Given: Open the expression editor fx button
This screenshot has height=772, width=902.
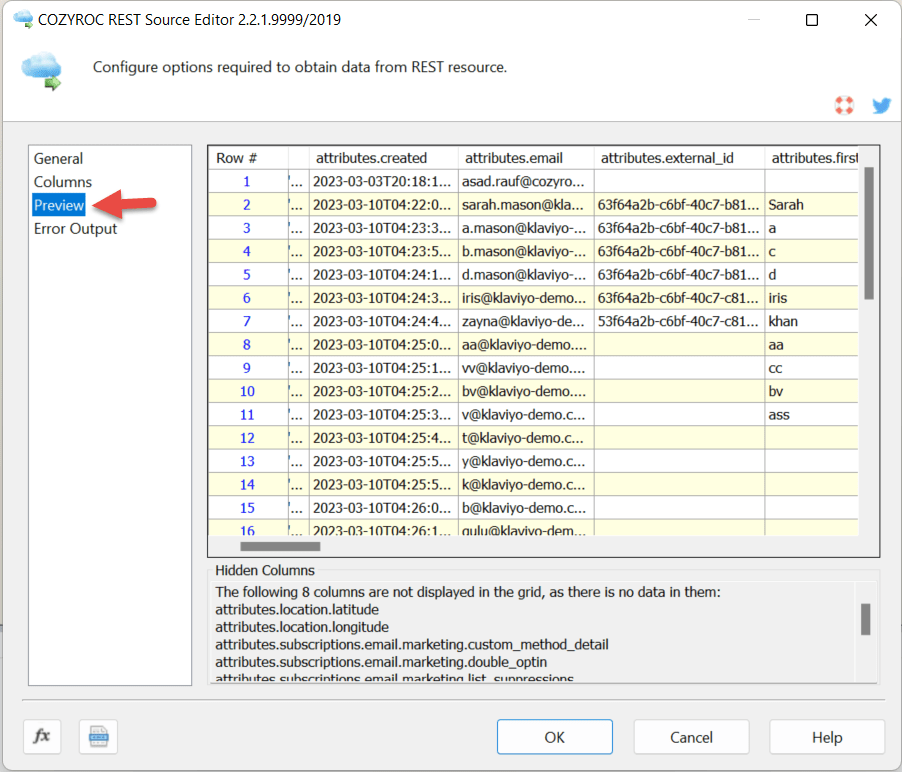Looking at the screenshot, I should (x=42, y=736).
